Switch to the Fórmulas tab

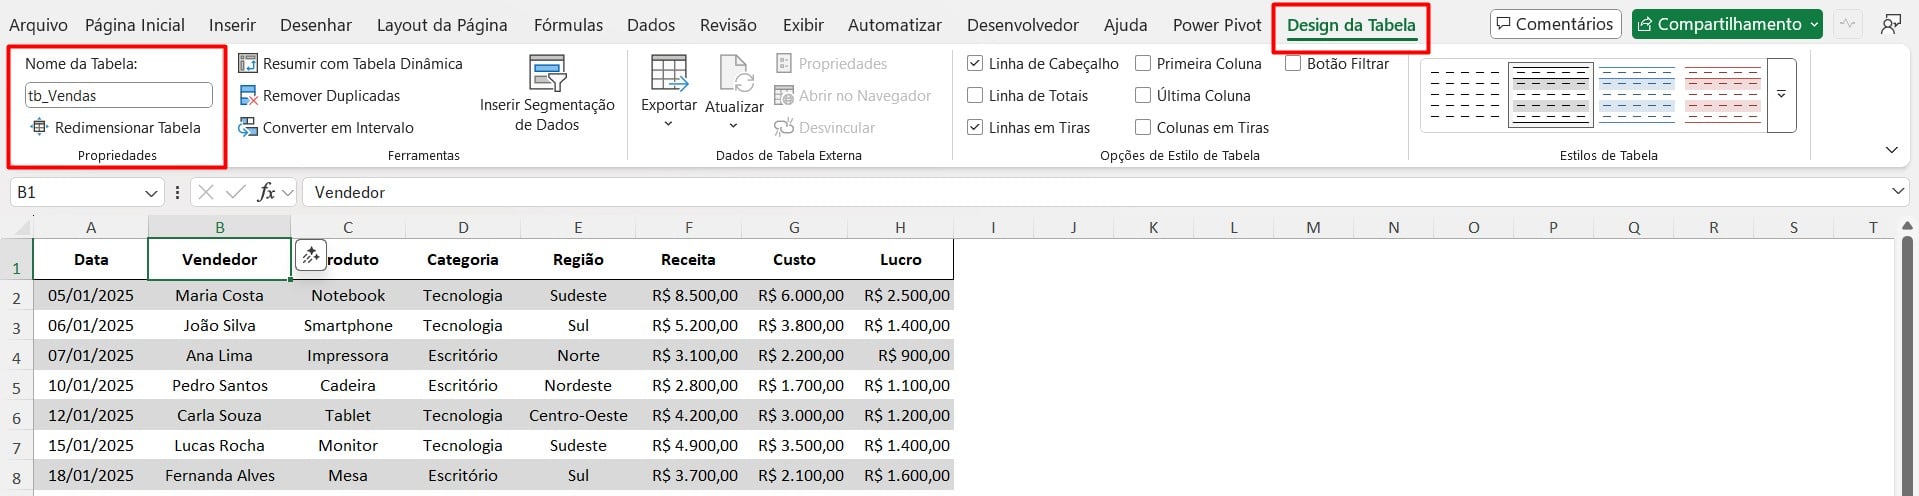568,25
